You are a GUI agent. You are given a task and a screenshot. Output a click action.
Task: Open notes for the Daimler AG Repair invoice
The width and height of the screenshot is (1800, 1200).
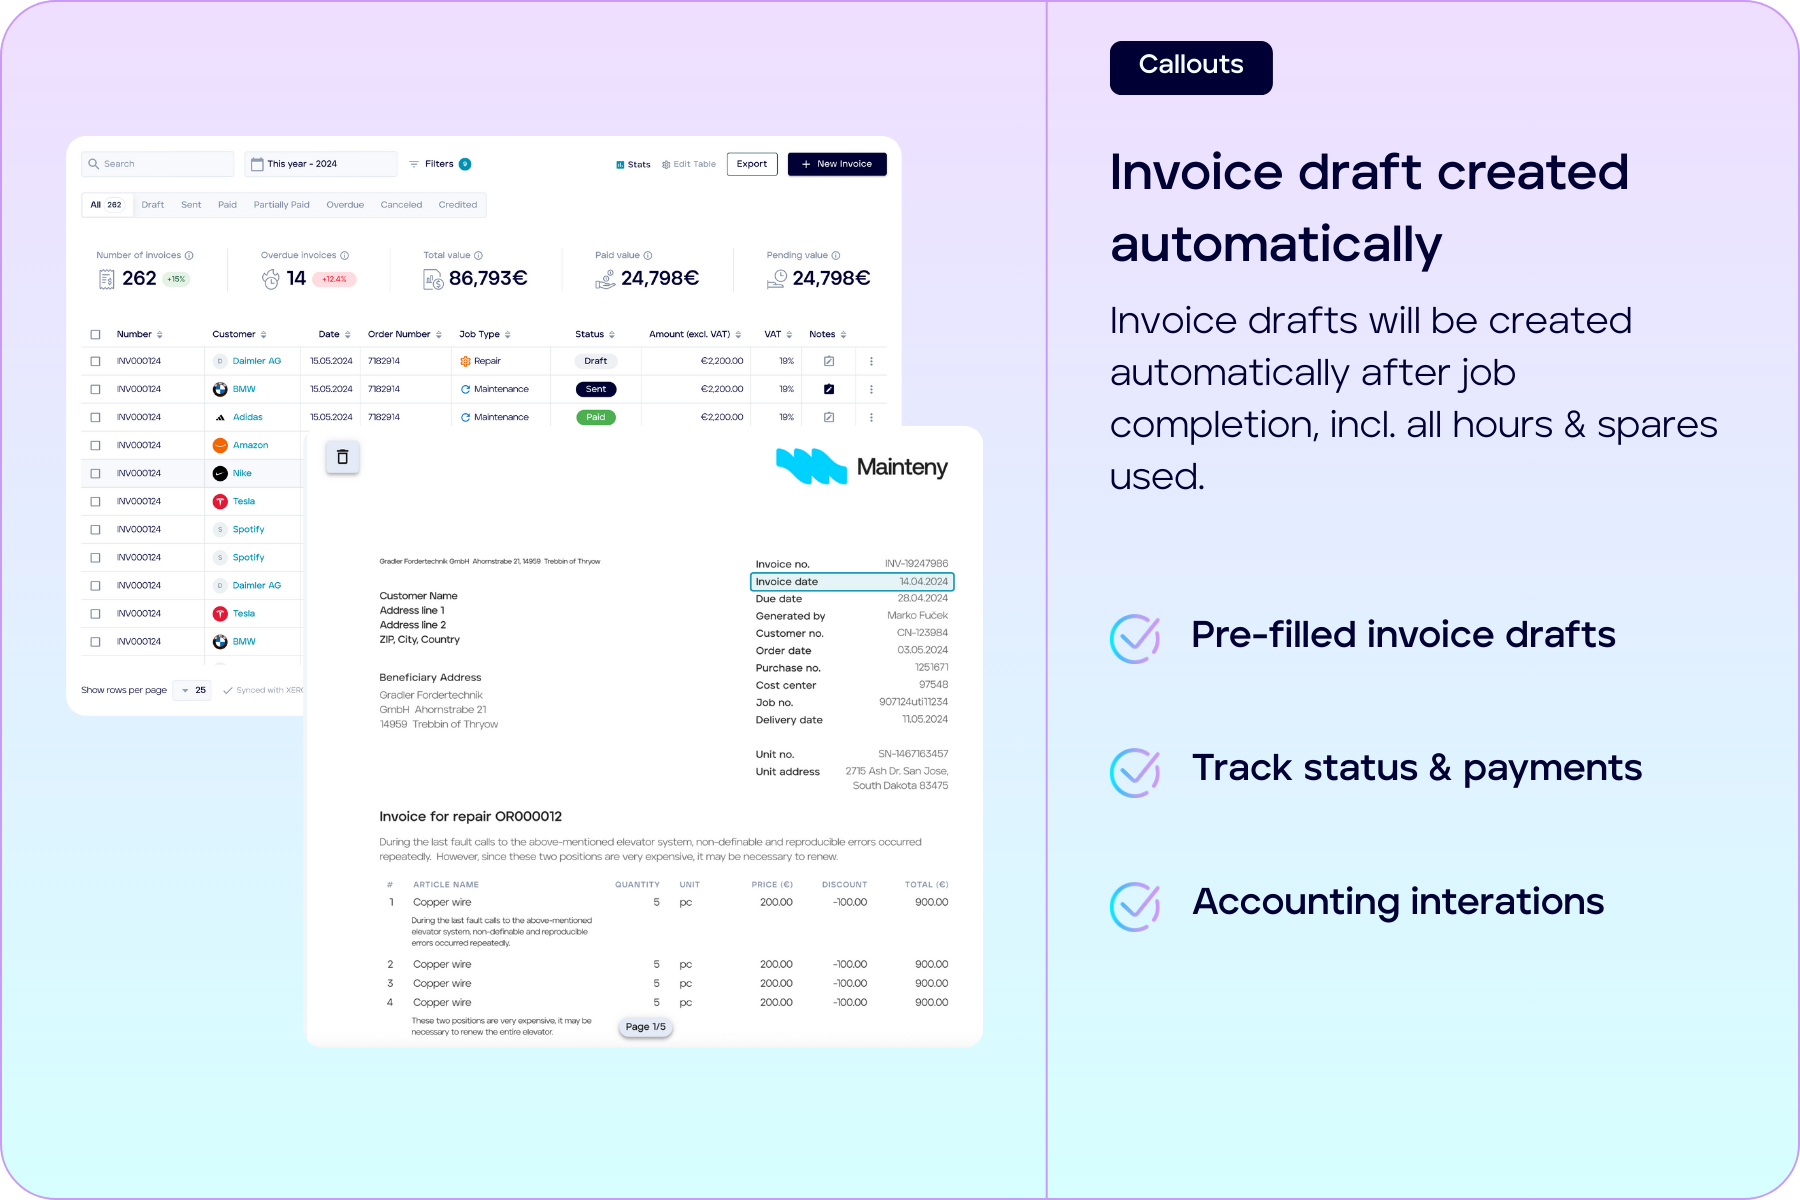(829, 361)
